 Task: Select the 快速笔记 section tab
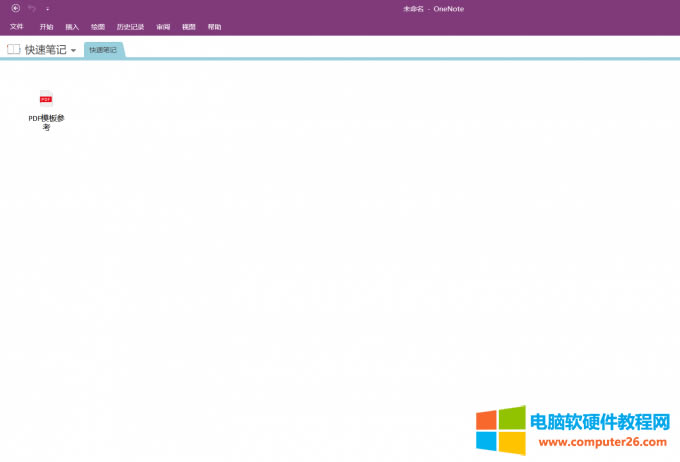point(103,49)
